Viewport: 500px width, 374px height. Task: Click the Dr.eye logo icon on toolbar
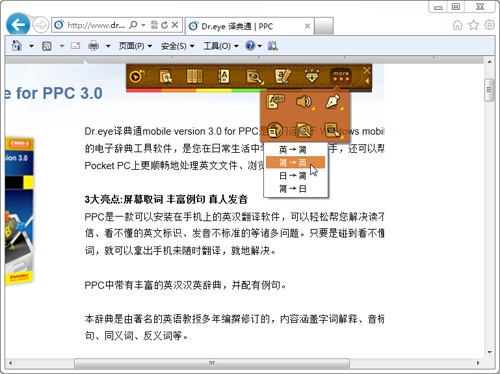137,76
